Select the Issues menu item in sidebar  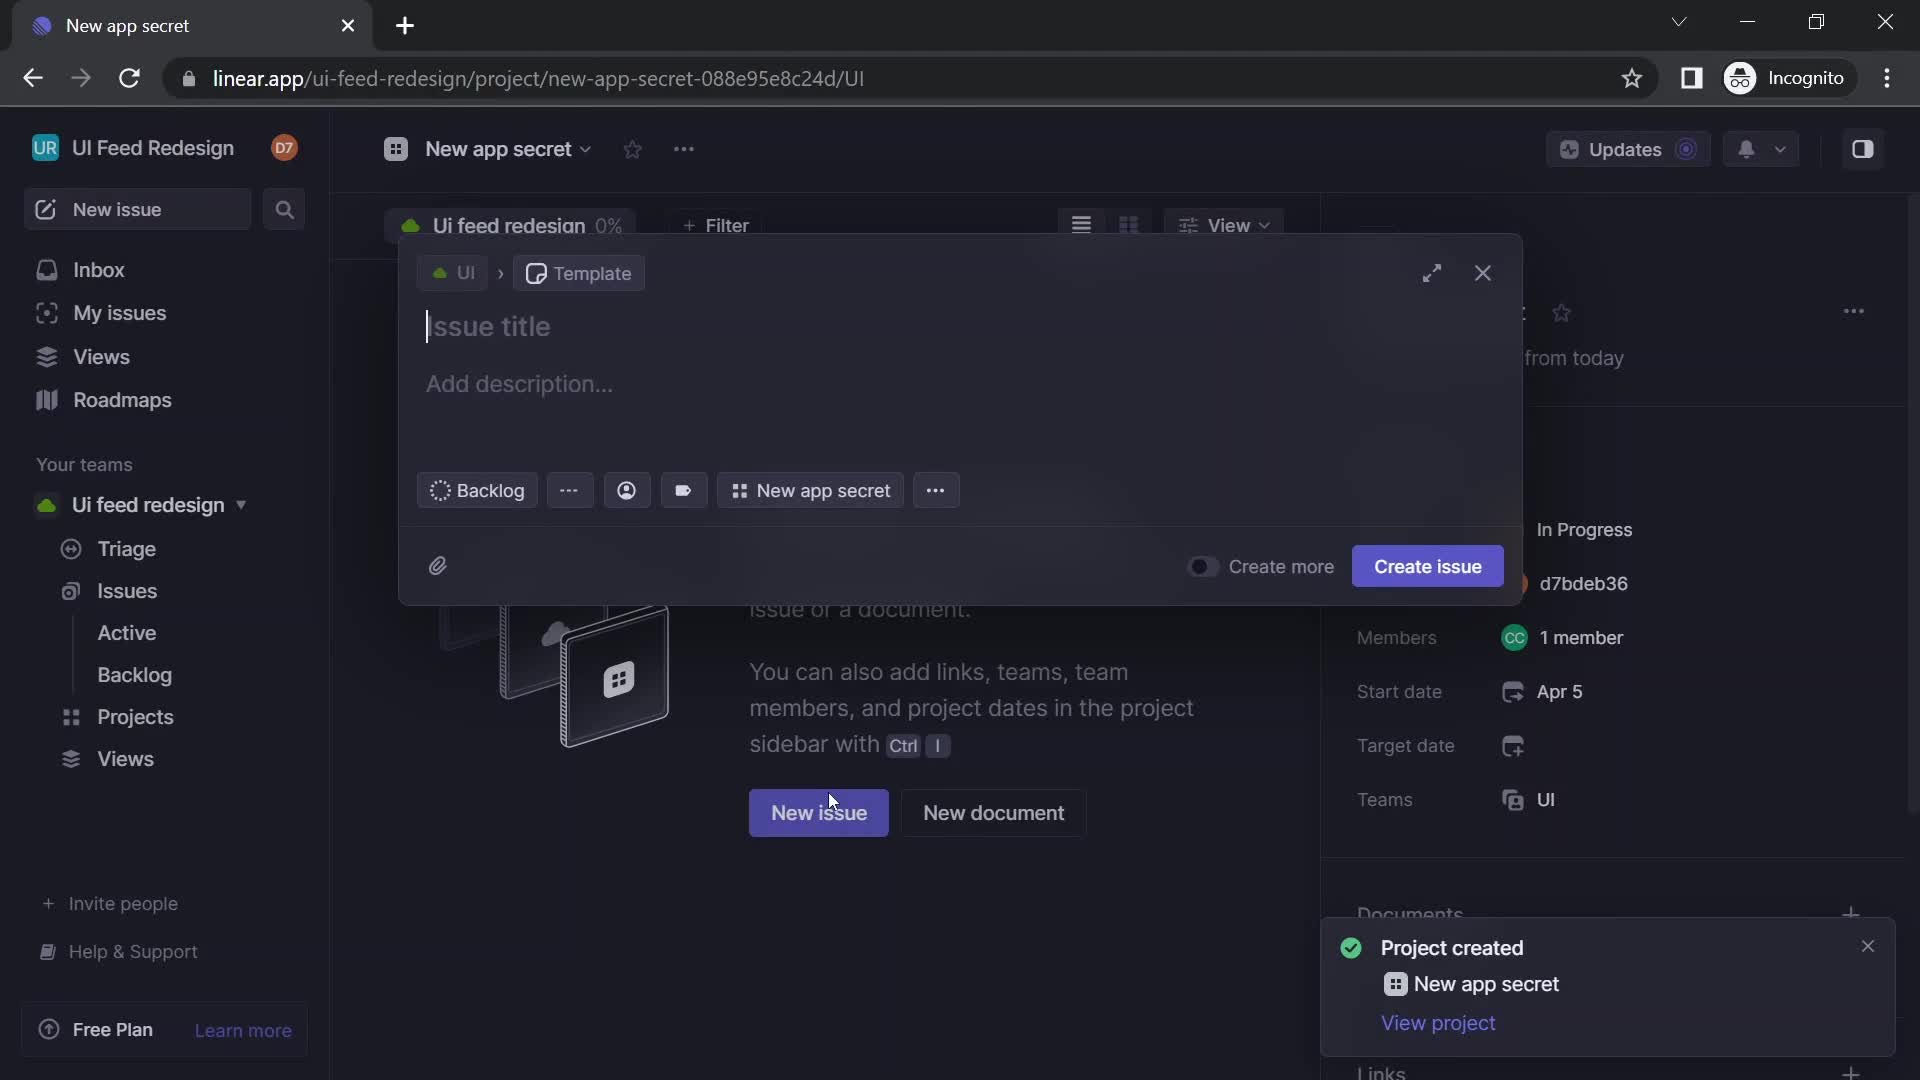click(127, 589)
